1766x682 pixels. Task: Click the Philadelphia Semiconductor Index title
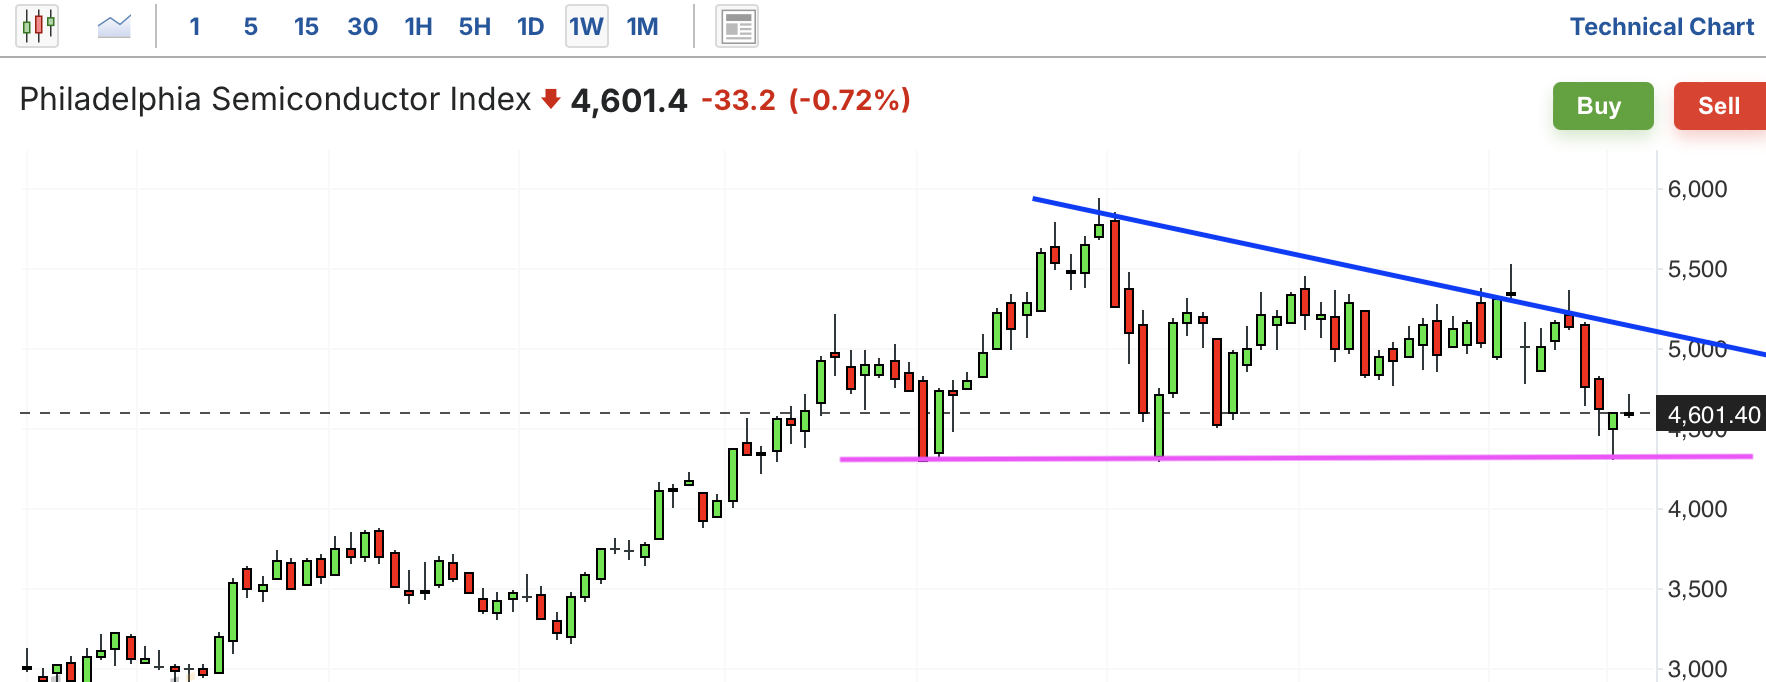click(x=275, y=99)
